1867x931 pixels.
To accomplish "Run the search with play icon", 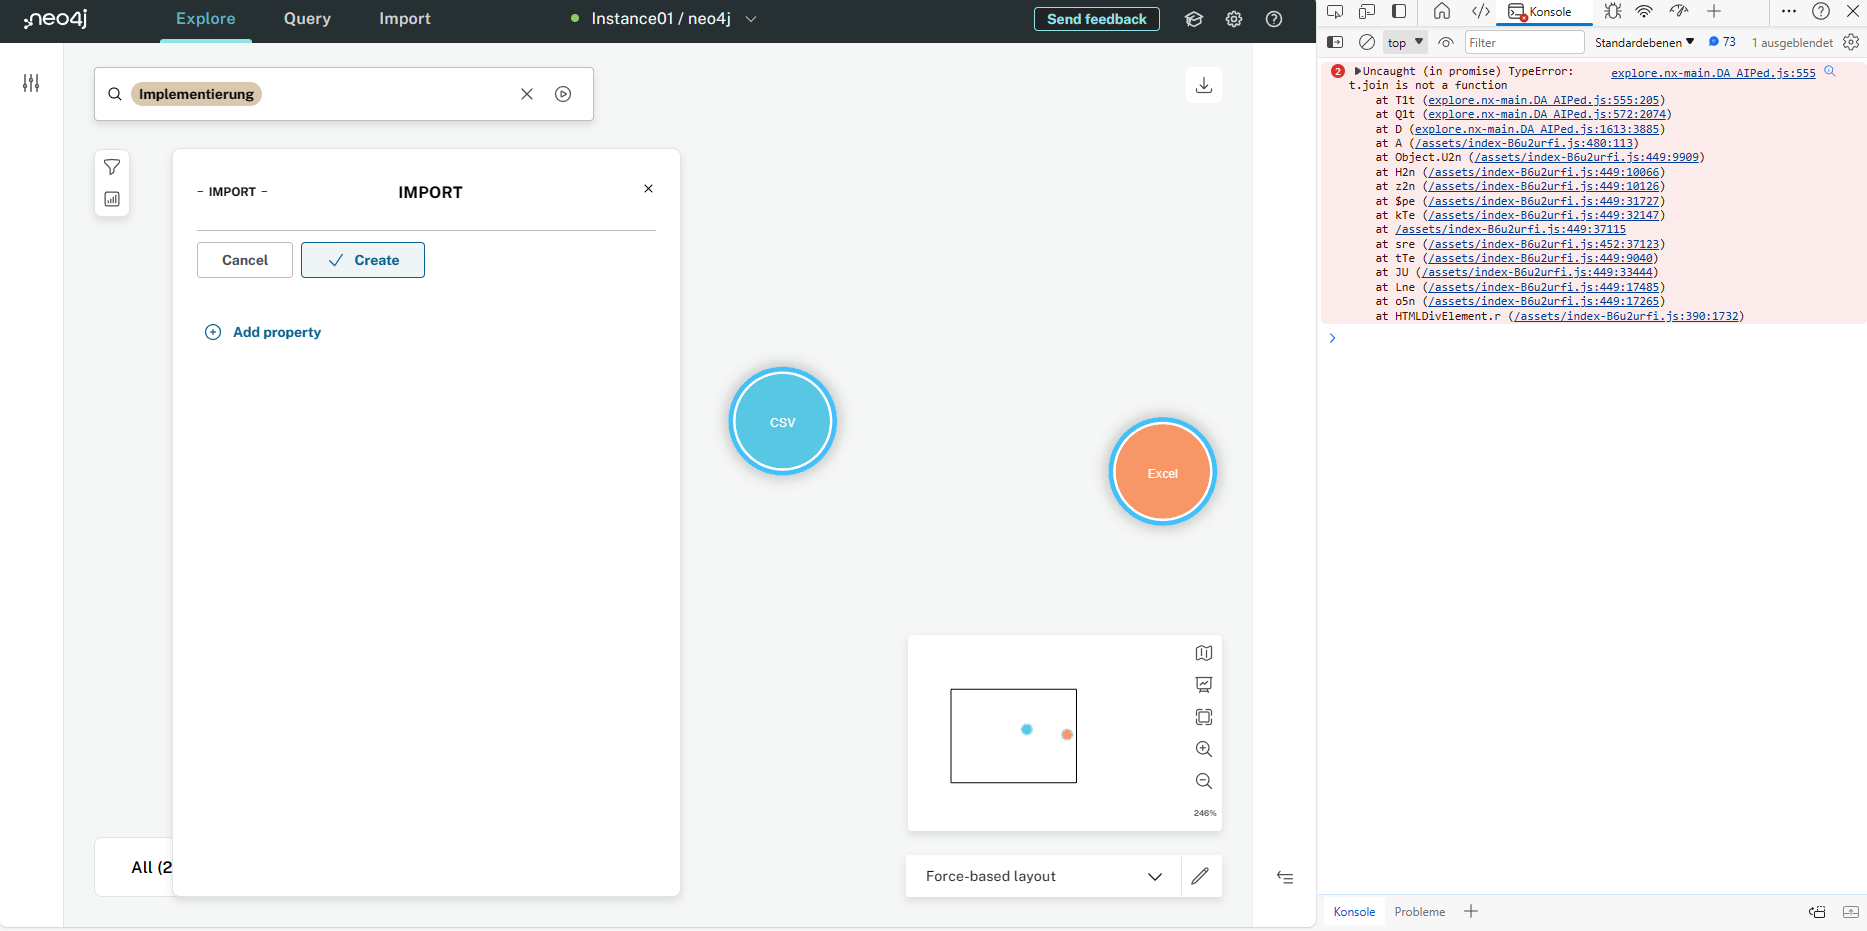I will 563,94.
